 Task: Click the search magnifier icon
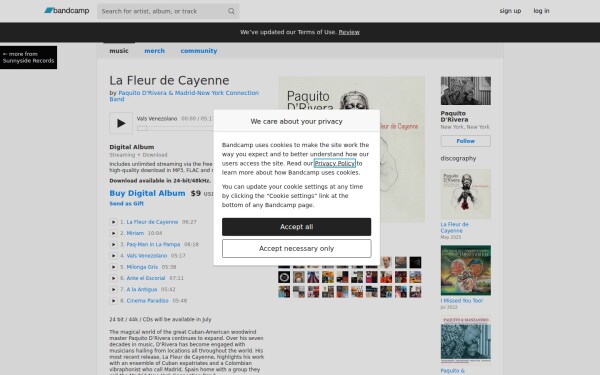(231, 11)
